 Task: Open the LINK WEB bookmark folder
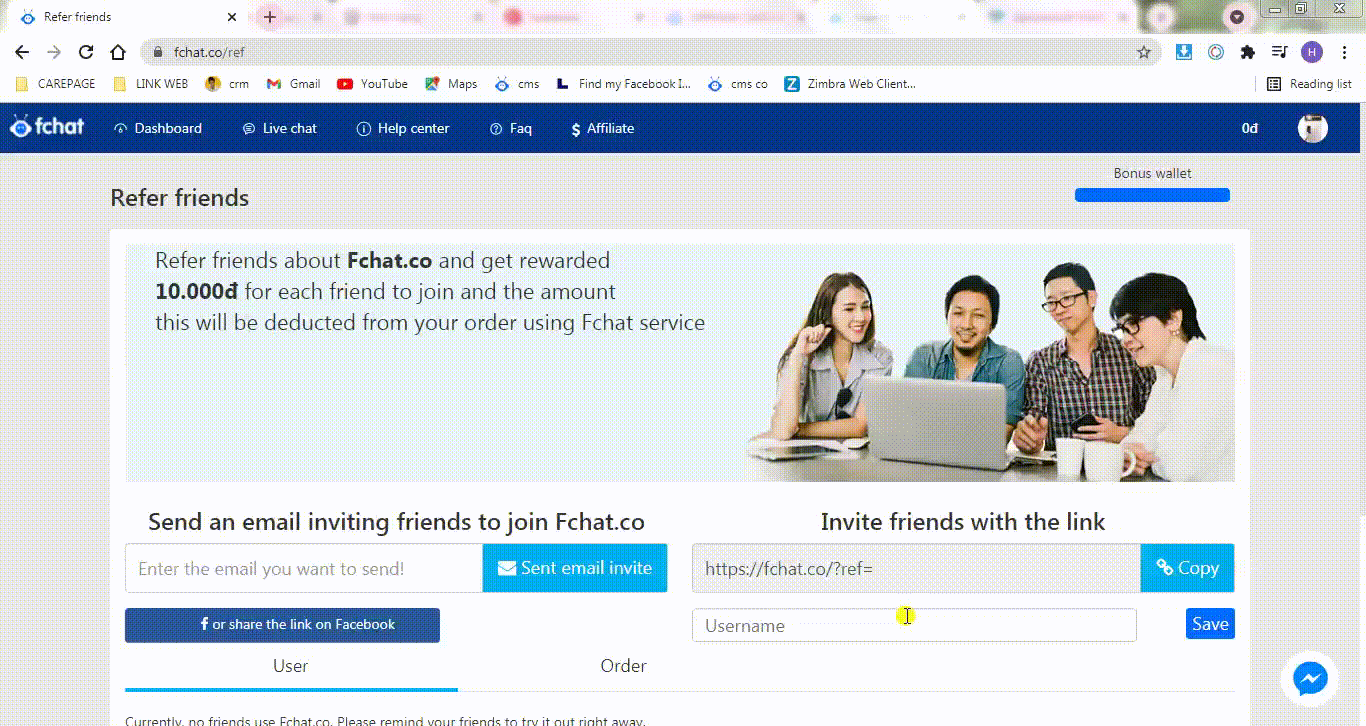[x=151, y=84]
